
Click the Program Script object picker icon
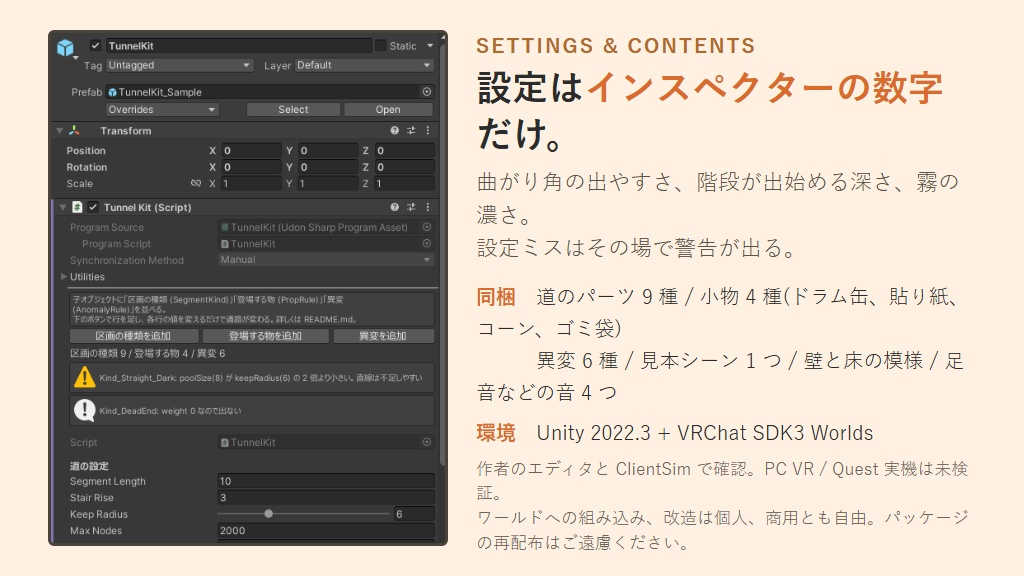coord(427,244)
